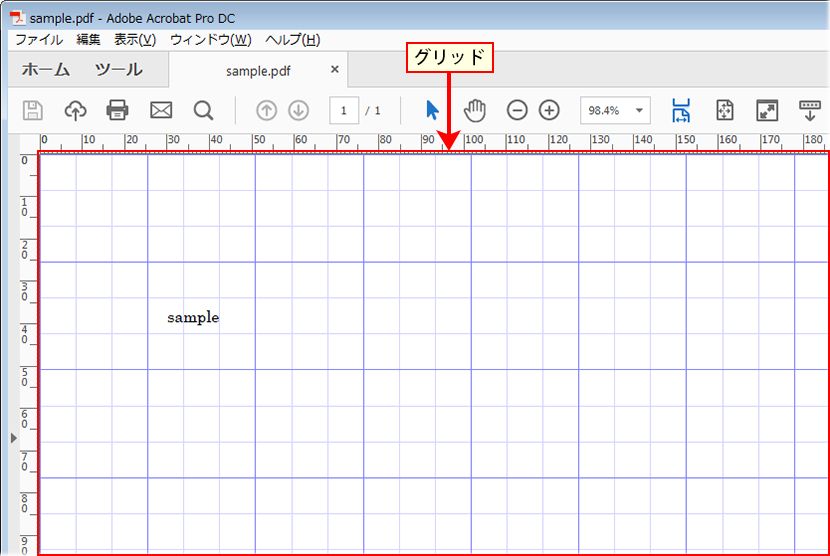The height and width of the screenshot is (556, 830).
Task: Enter full screen mode icon
Action: coord(767,110)
